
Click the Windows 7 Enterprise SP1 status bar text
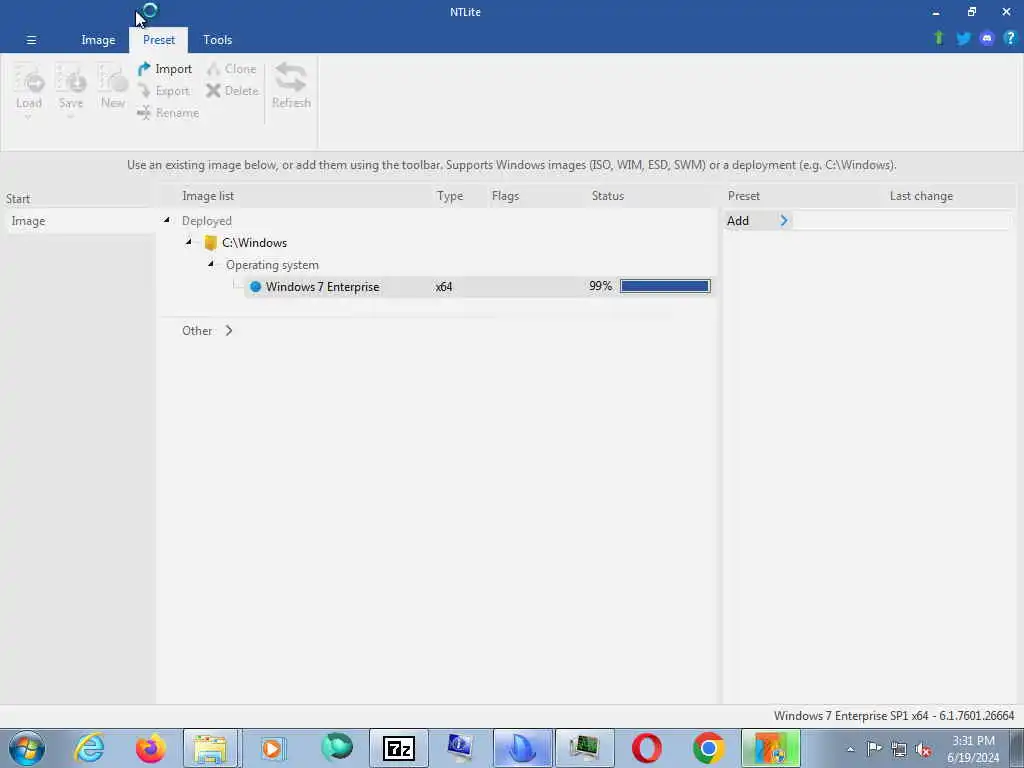point(894,716)
